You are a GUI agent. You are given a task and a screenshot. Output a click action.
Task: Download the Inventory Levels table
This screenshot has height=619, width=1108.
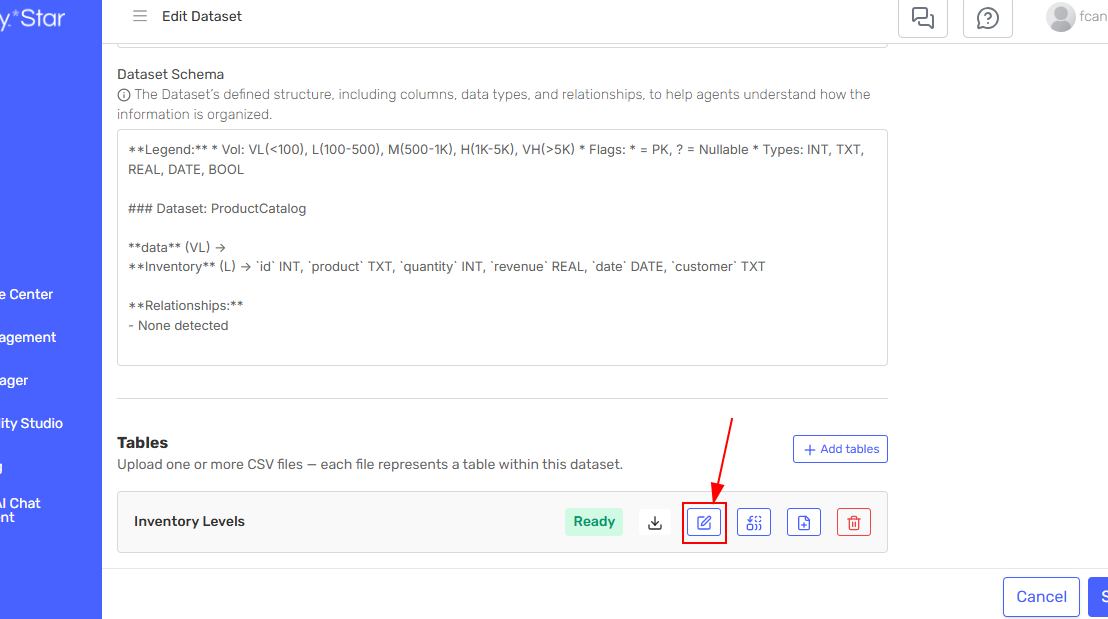coord(655,522)
